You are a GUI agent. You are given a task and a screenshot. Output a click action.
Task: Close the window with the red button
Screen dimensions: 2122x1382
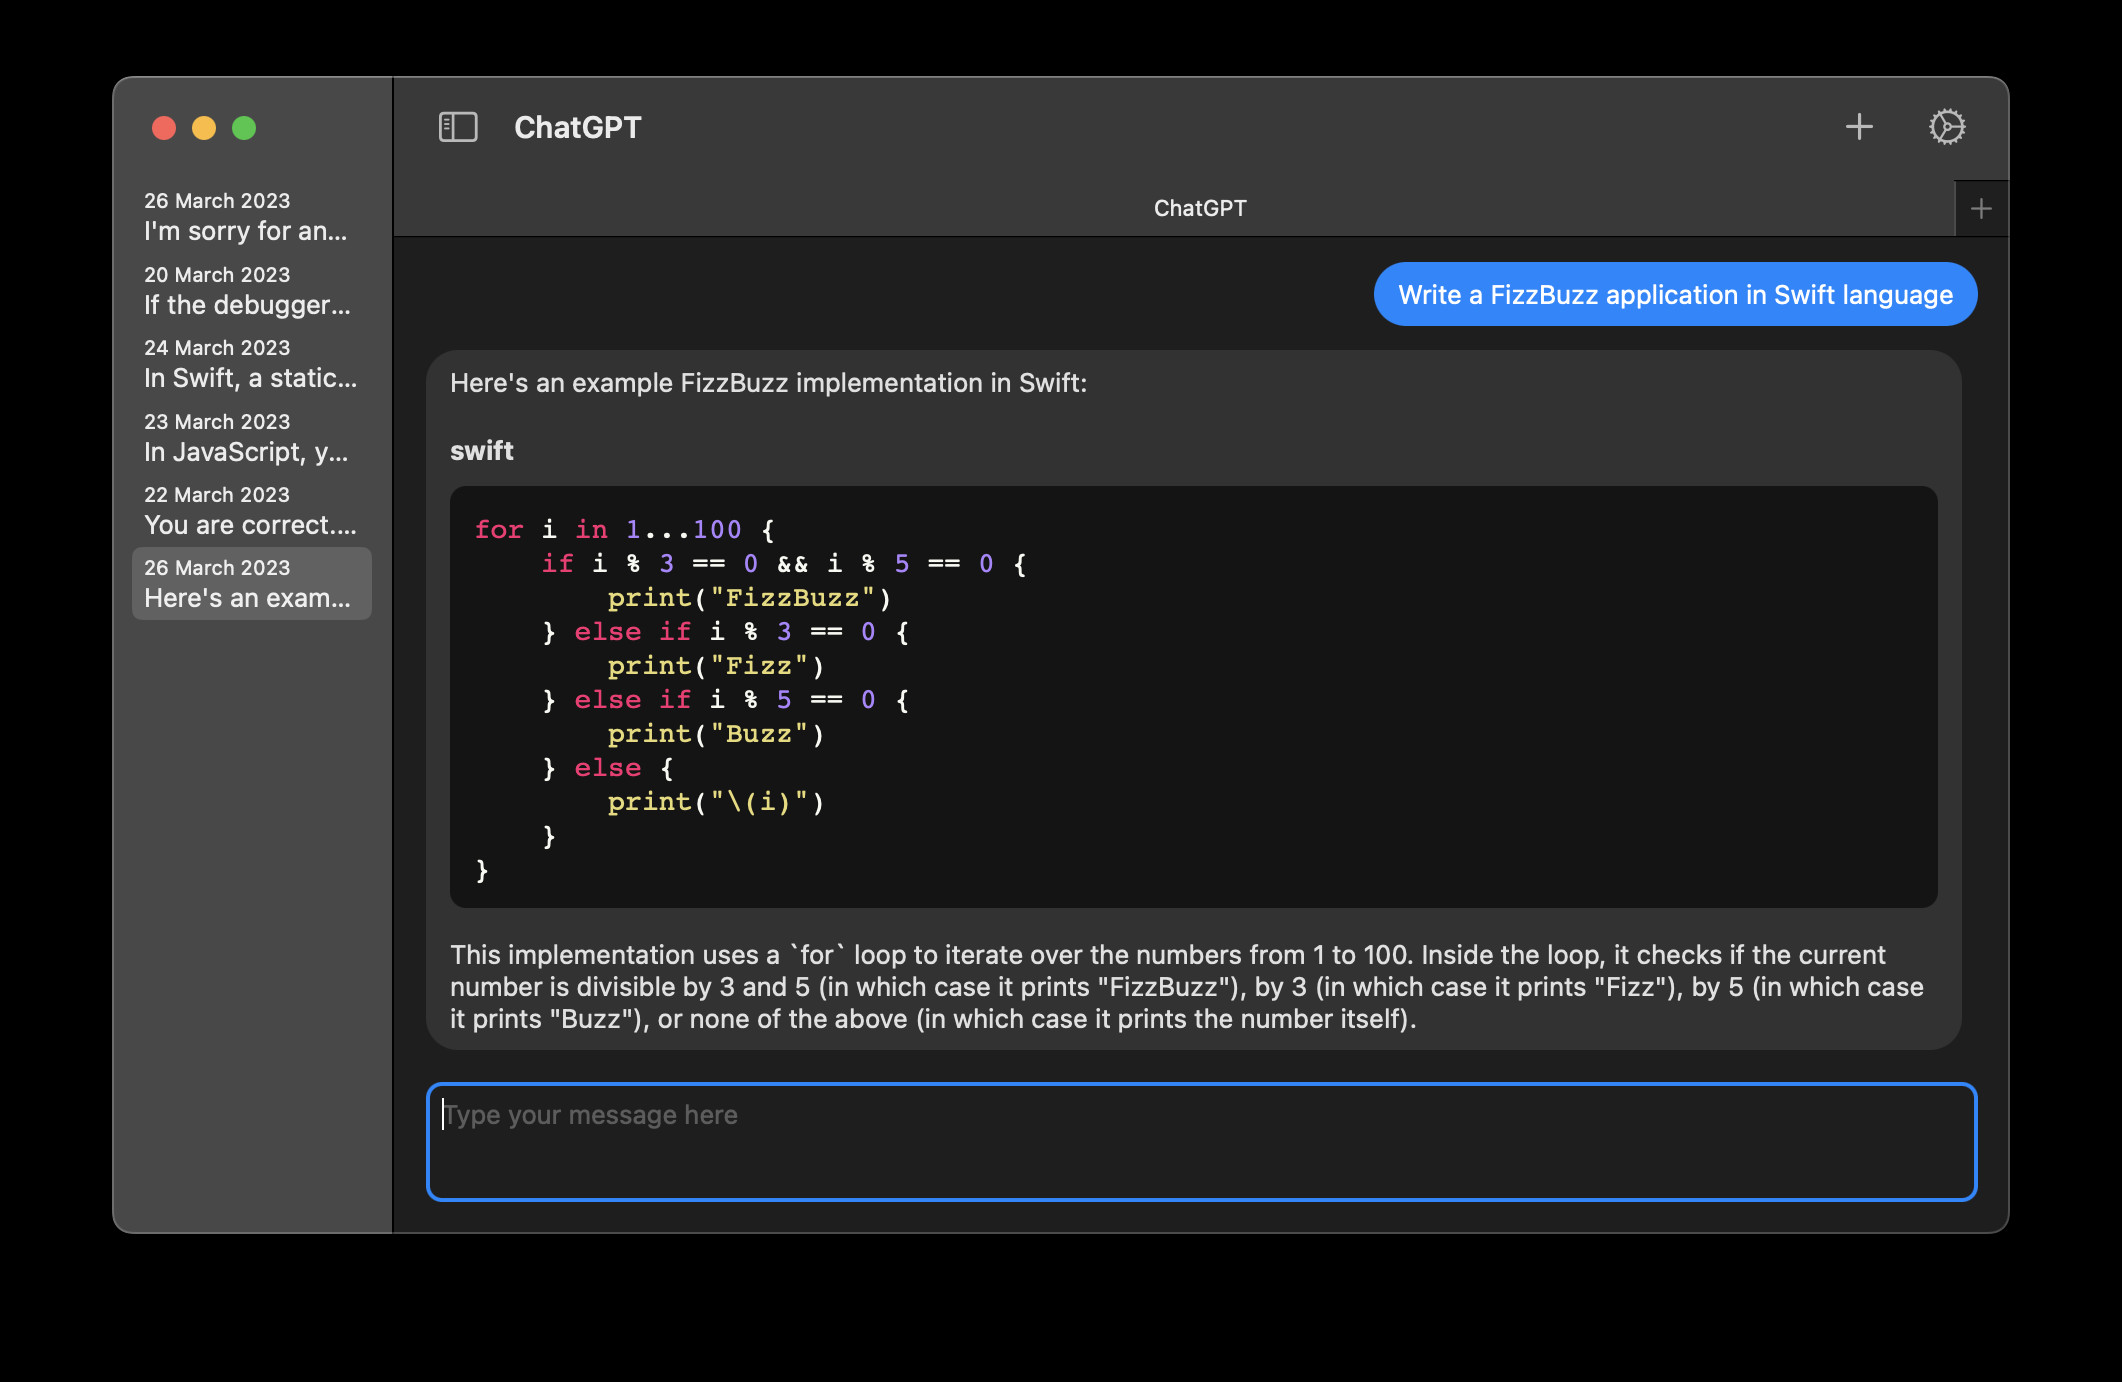[164, 128]
